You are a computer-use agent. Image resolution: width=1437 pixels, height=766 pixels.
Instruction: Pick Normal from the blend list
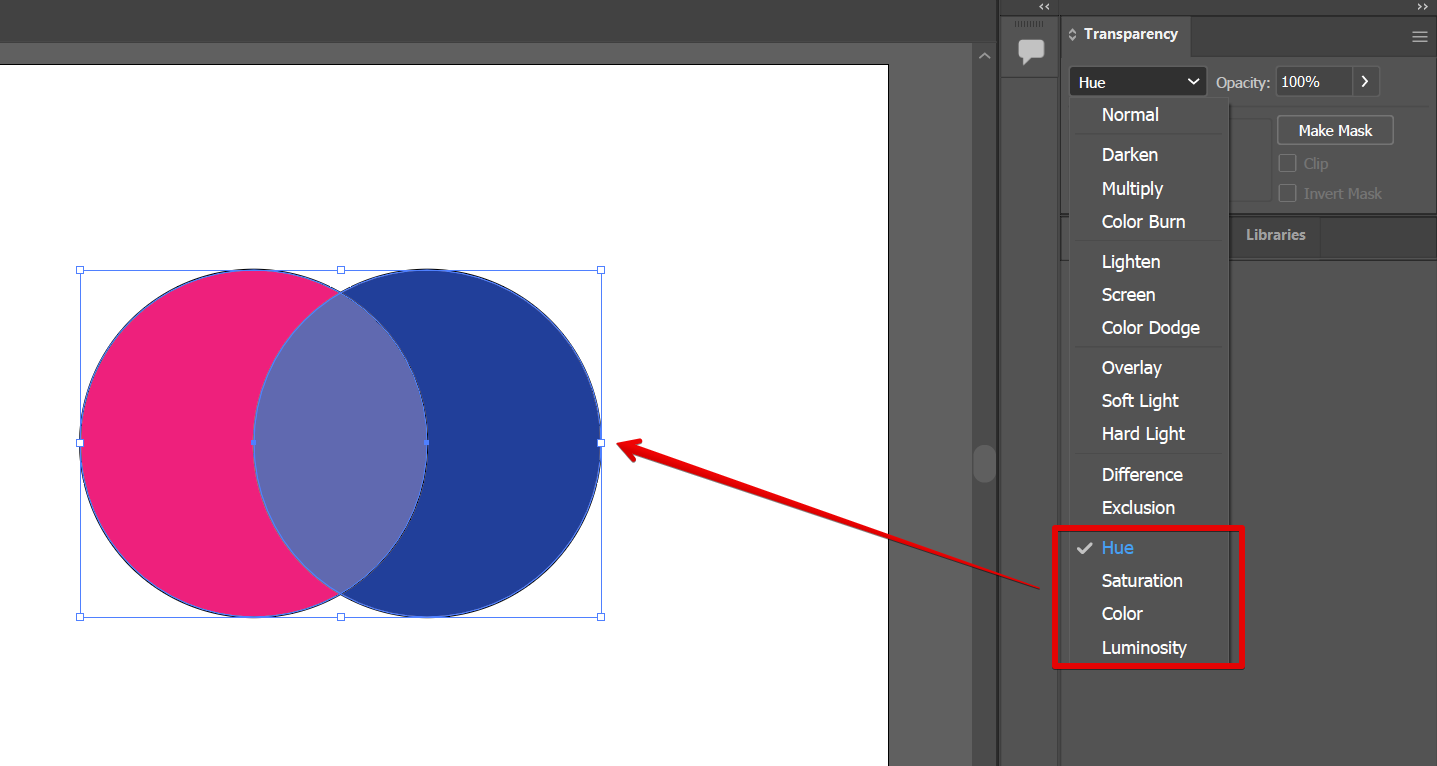click(x=1130, y=115)
